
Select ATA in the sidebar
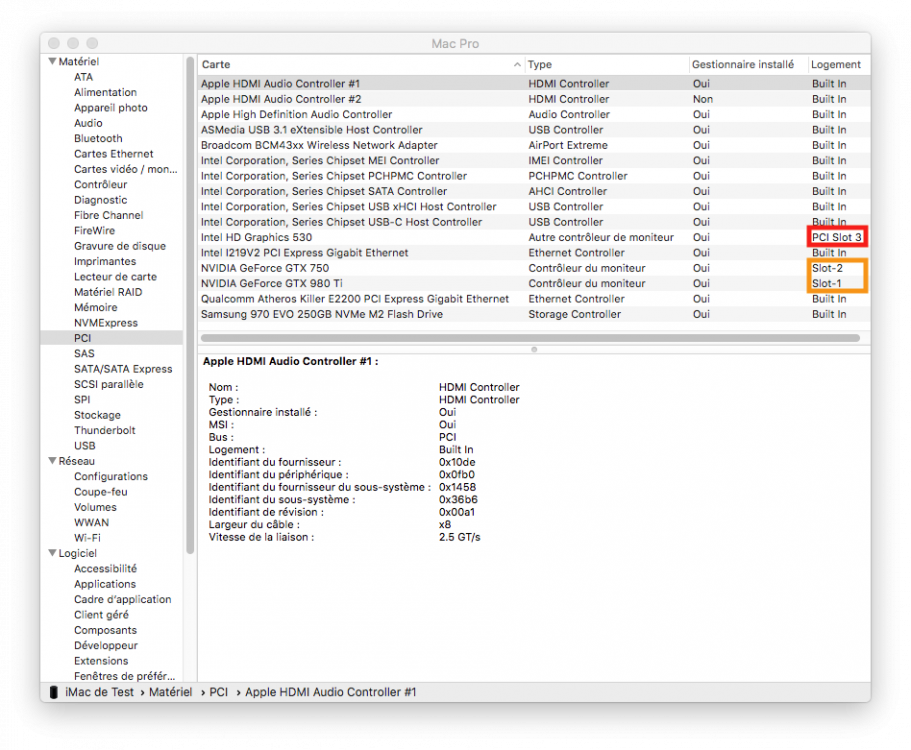point(83,77)
